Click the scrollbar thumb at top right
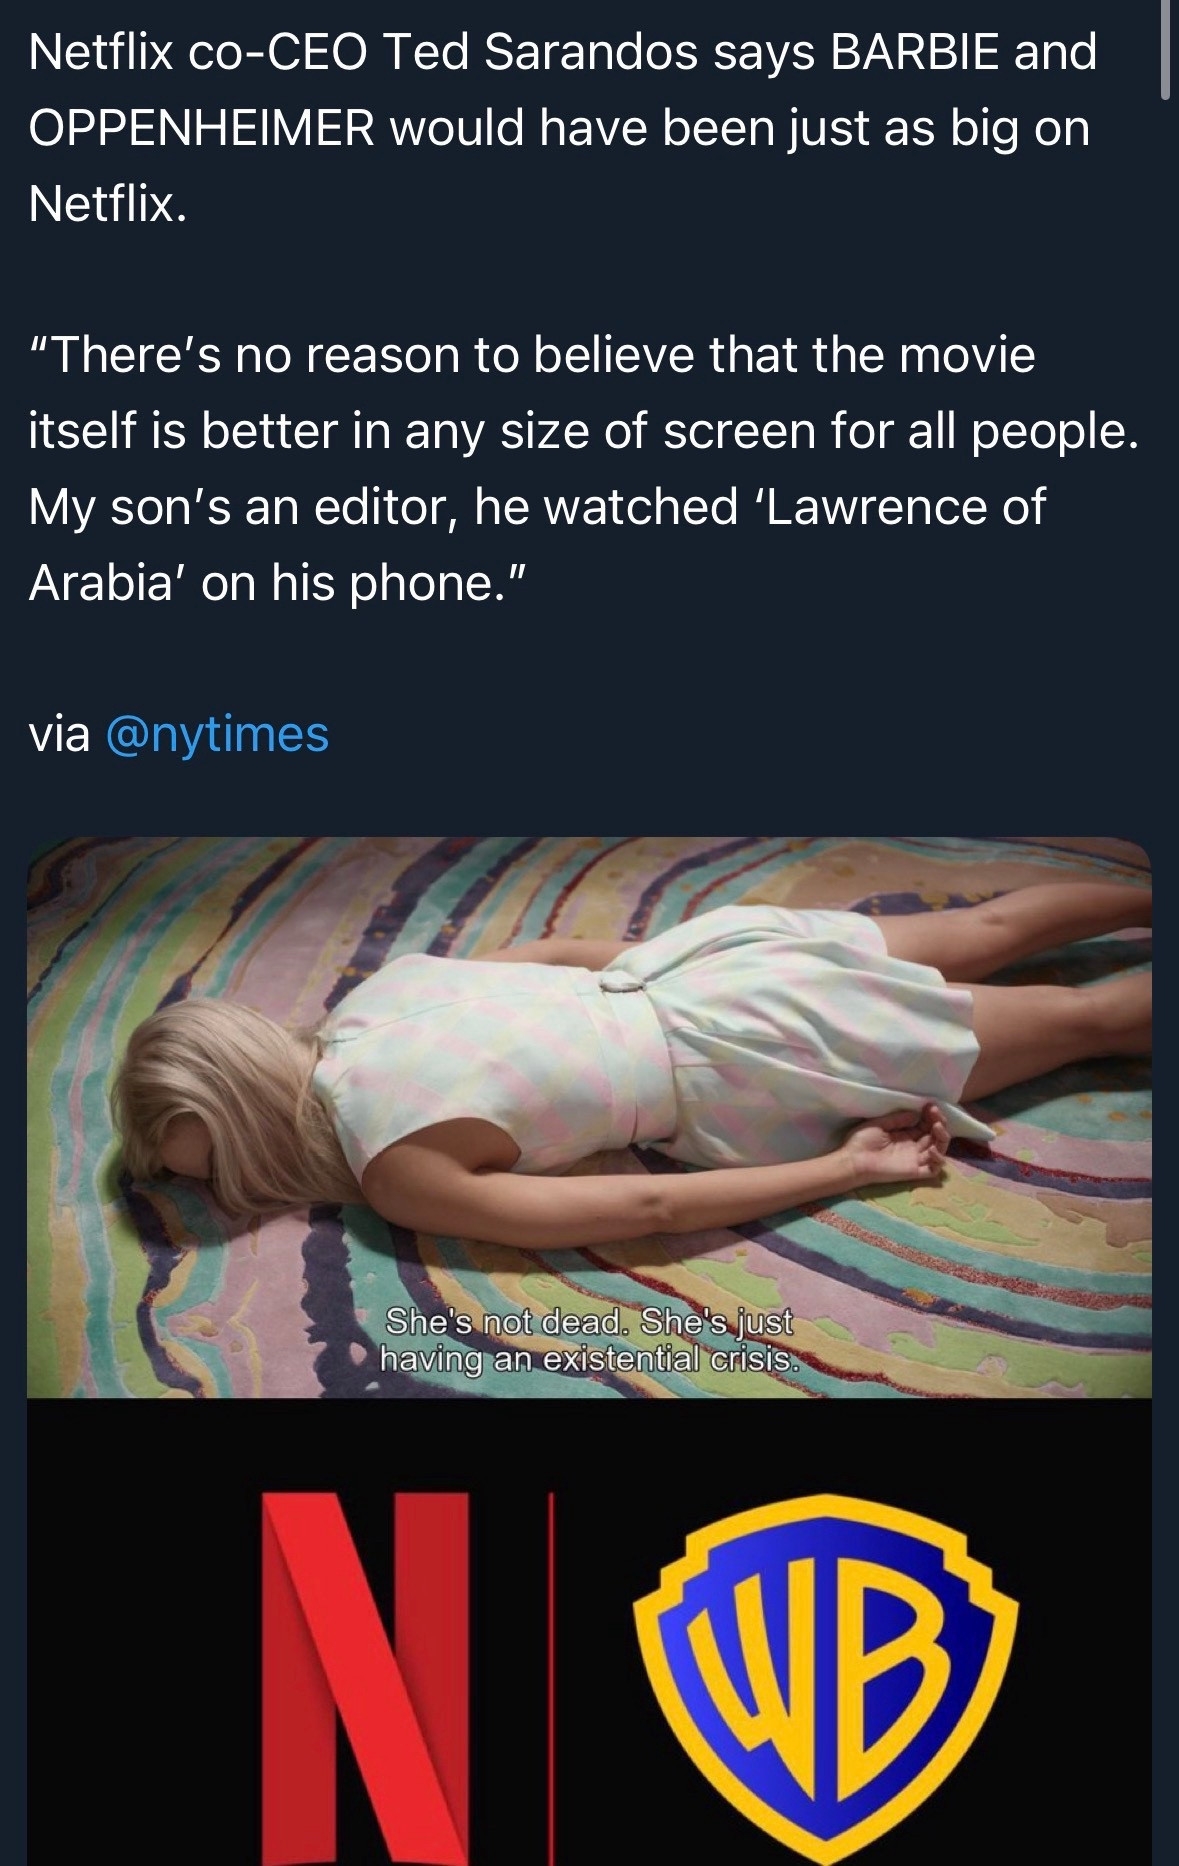 (1165, 50)
